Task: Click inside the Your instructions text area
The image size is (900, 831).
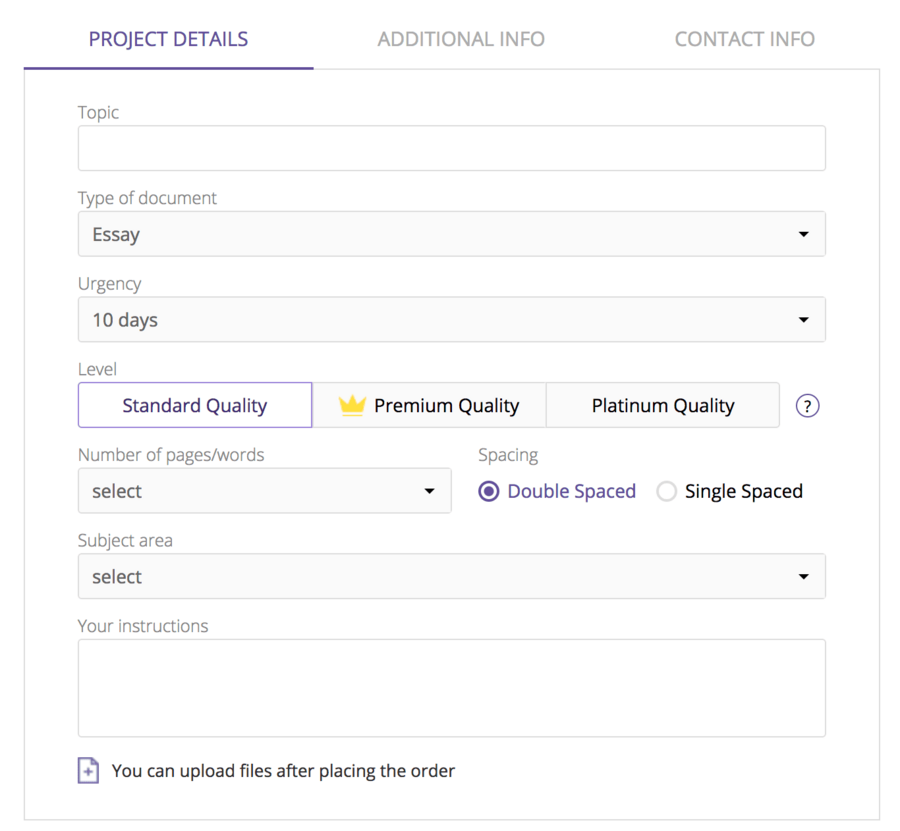Action: click(x=452, y=688)
